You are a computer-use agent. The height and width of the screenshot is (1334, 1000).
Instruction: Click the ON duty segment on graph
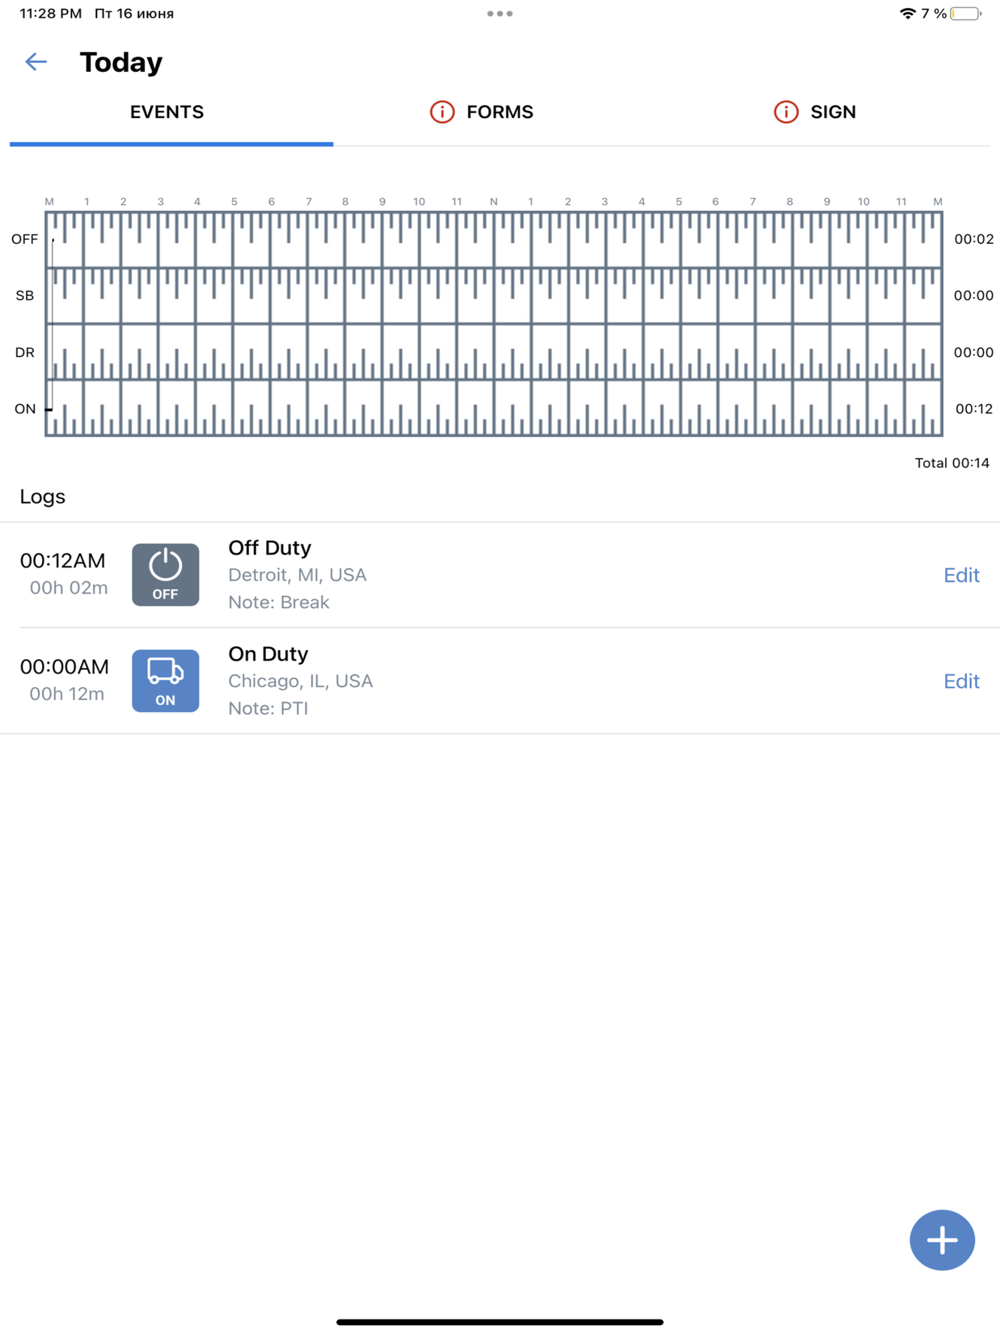(48, 409)
